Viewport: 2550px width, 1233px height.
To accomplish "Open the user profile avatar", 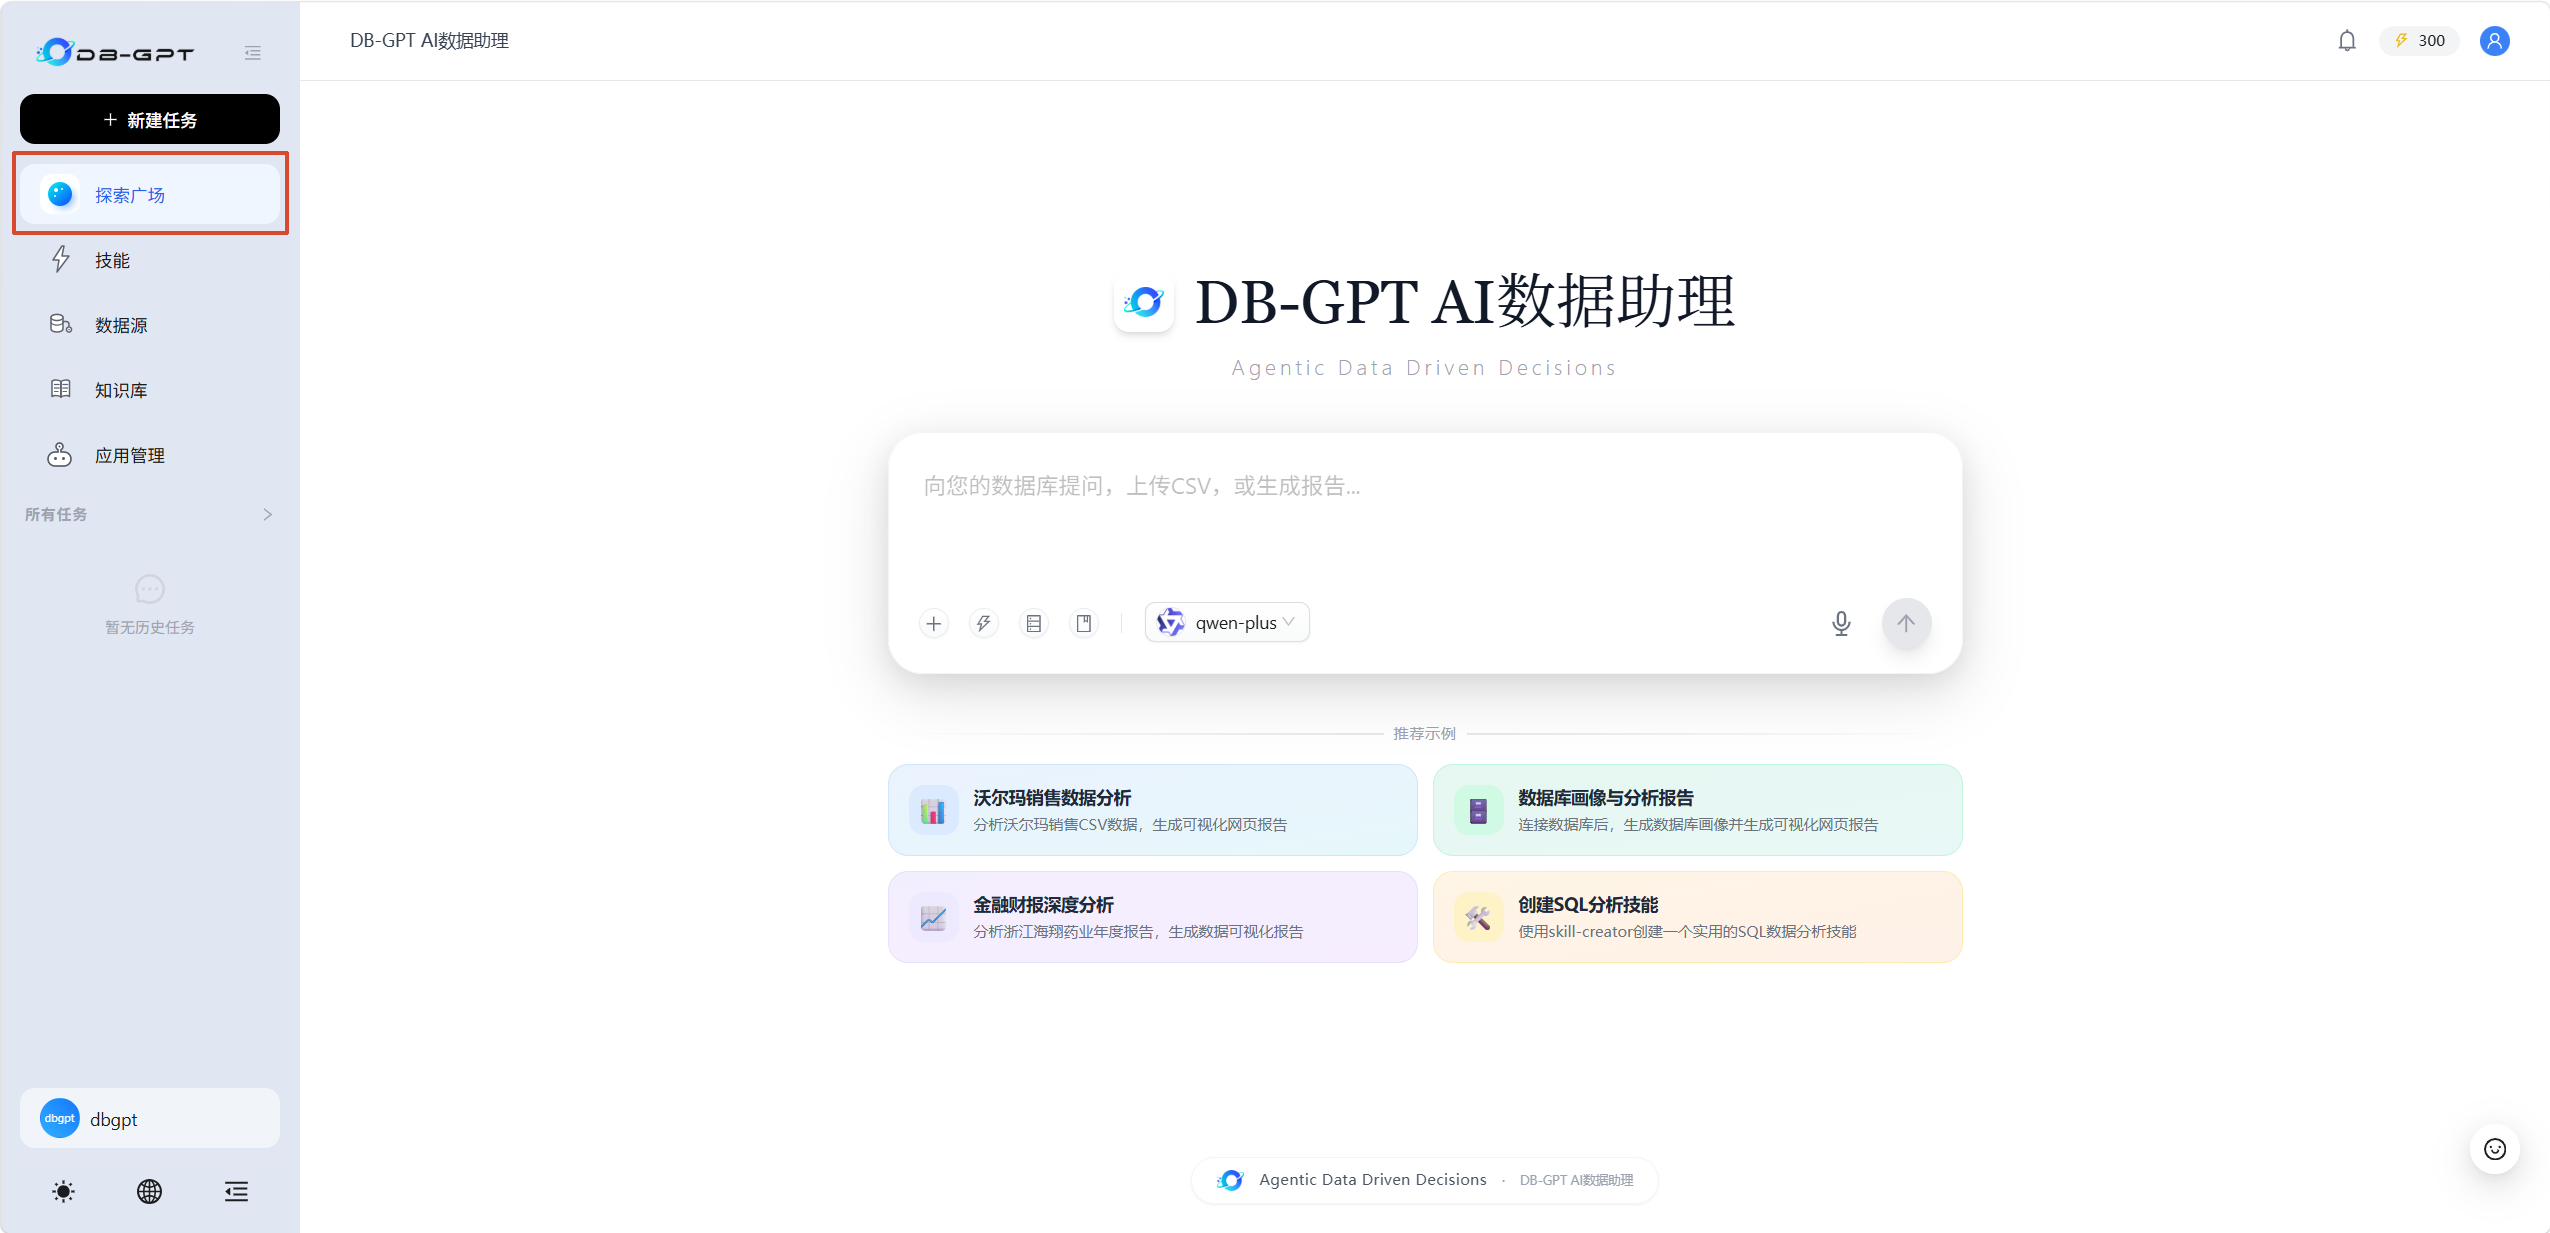I will 2494,41.
